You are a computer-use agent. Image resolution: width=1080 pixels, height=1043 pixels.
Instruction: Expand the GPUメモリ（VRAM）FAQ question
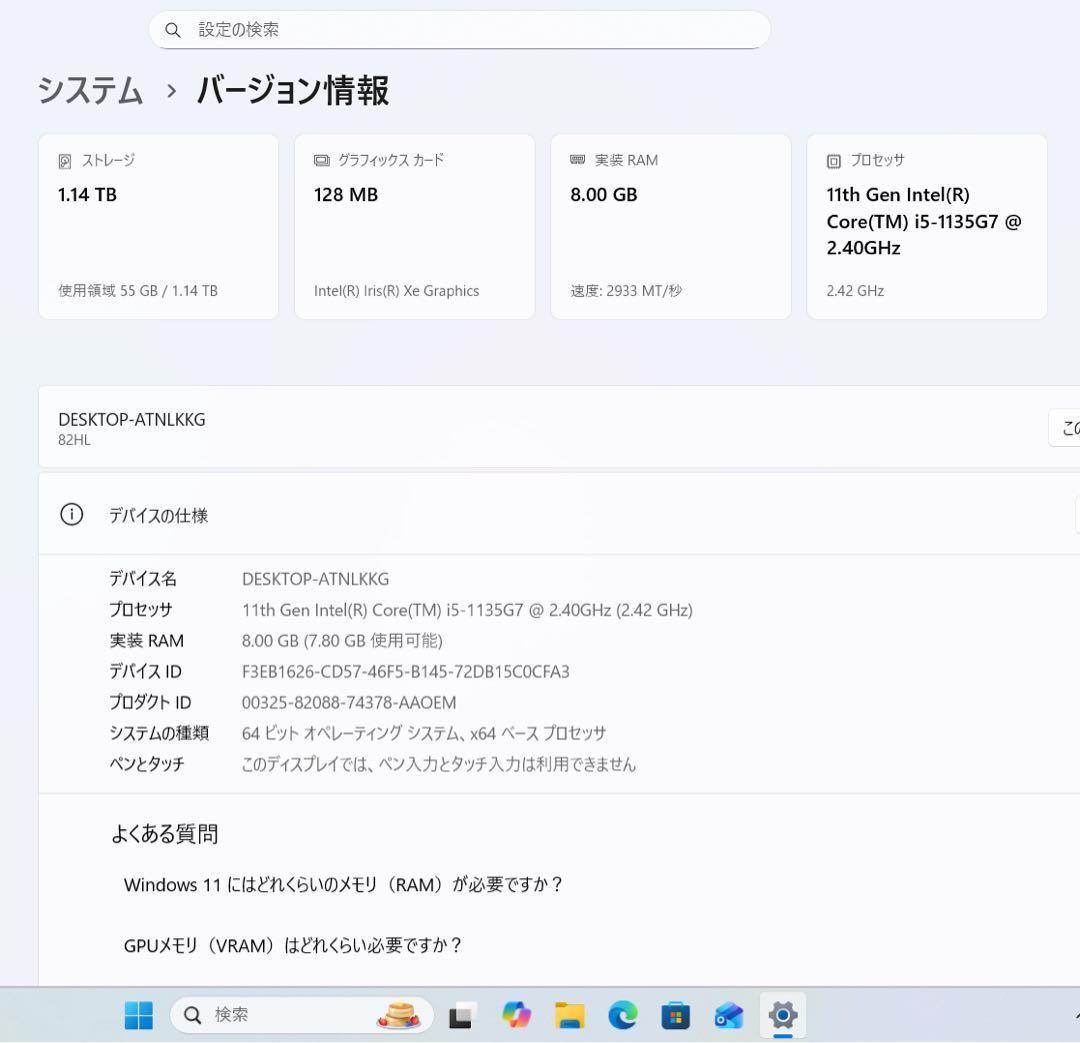pyautogui.click(x=292, y=945)
